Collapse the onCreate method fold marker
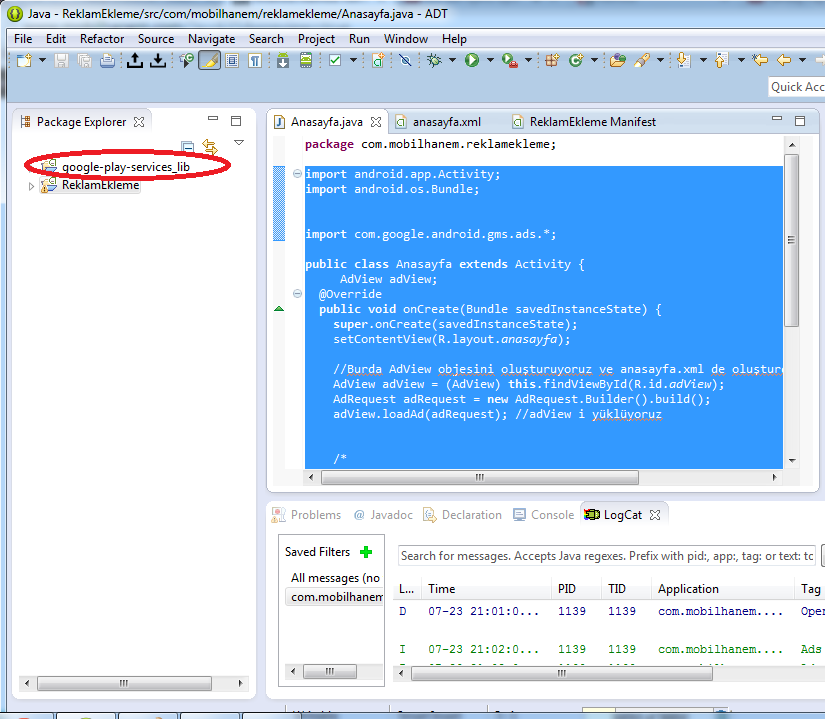 297,293
